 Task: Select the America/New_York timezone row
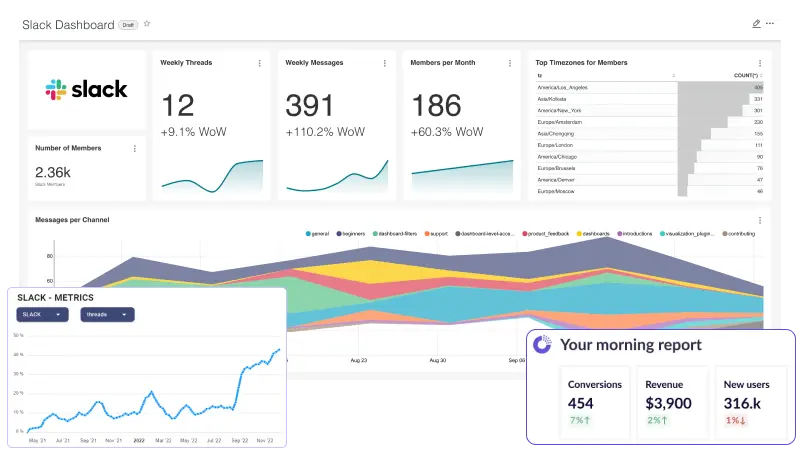click(650, 111)
